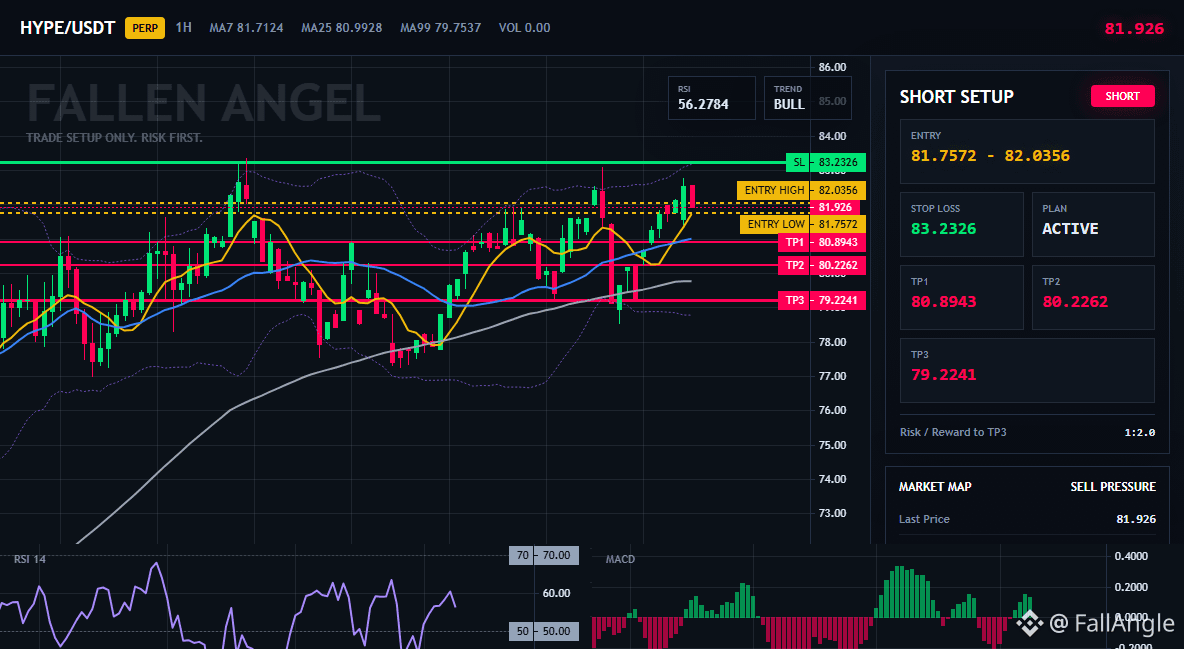Click the RSI 56.2784 info box
Image resolution: width=1184 pixels, height=649 pixels.
tap(711, 97)
